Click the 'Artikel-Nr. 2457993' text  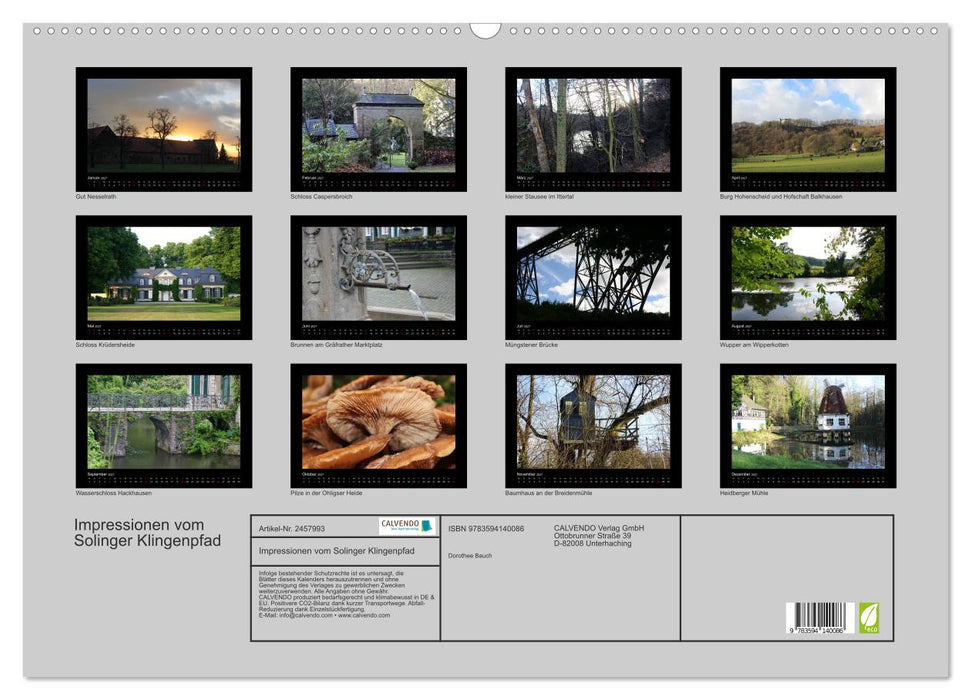292,528
